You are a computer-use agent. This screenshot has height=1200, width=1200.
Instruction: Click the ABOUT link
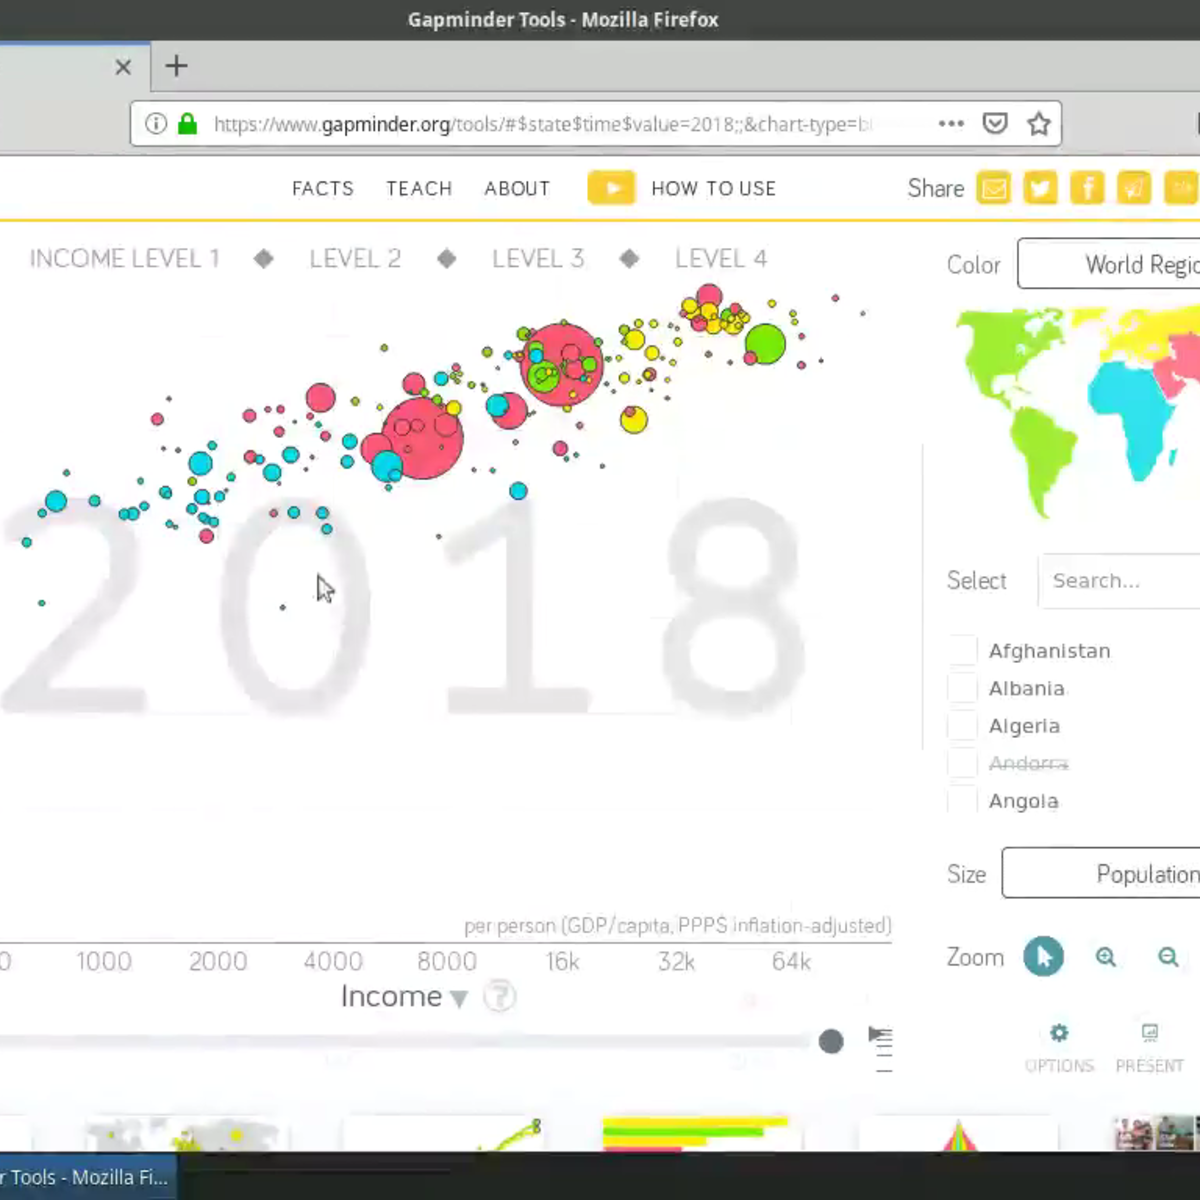(x=516, y=188)
